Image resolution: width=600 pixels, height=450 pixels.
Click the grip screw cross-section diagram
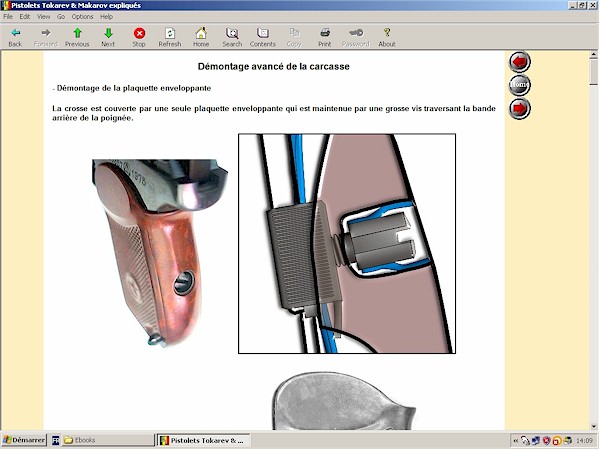click(347, 243)
